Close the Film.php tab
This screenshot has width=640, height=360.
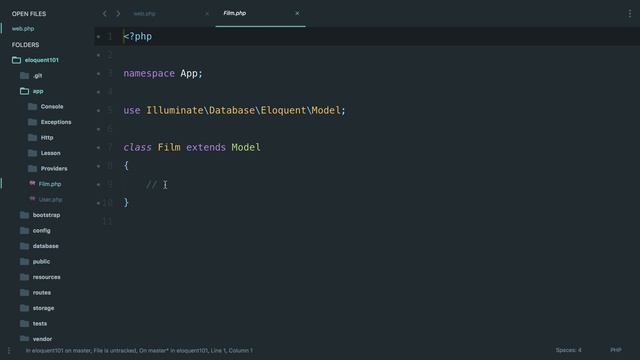pos(297,13)
